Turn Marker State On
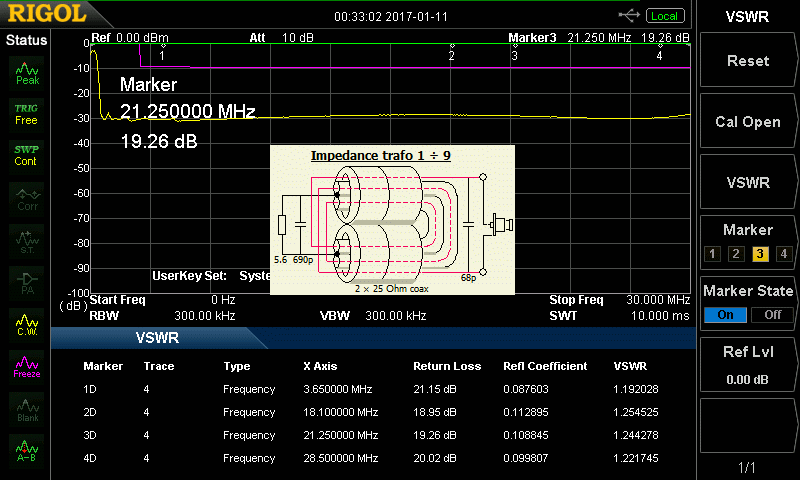Screen dimensions: 800x480 [725, 314]
